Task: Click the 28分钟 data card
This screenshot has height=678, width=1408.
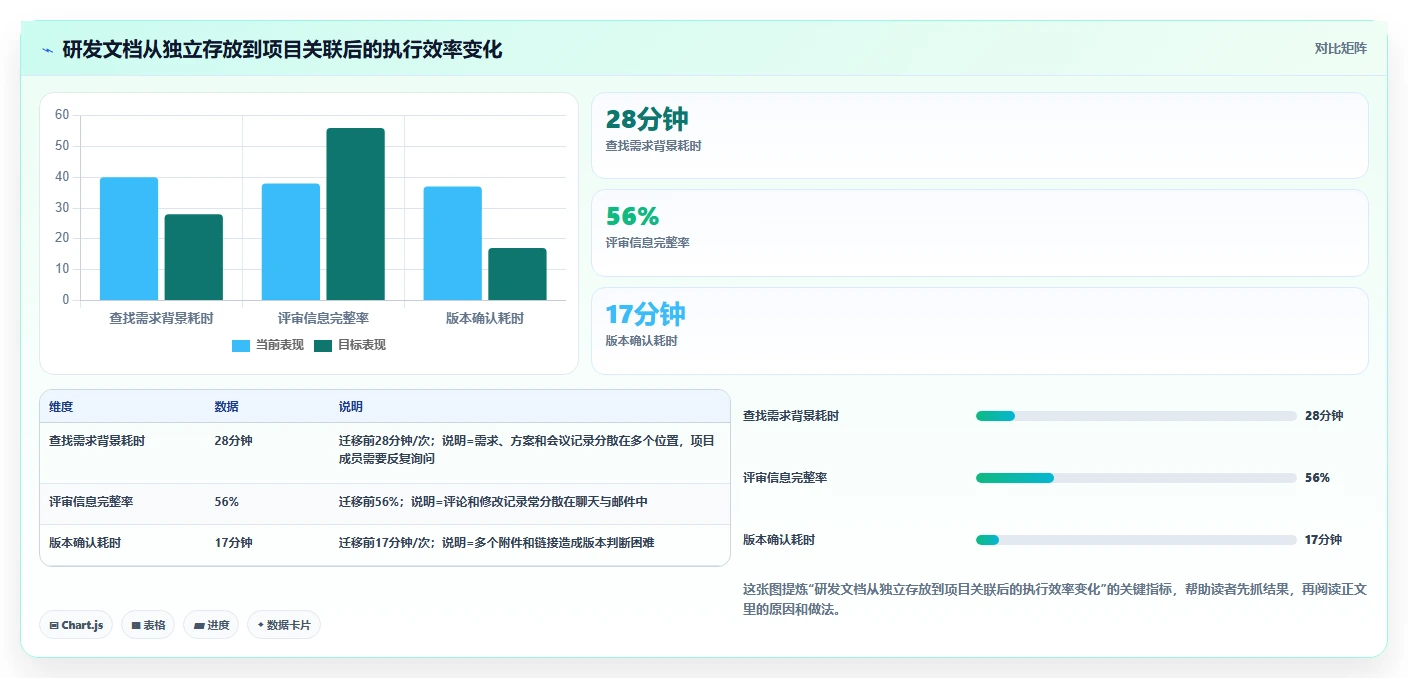Action: (x=980, y=136)
